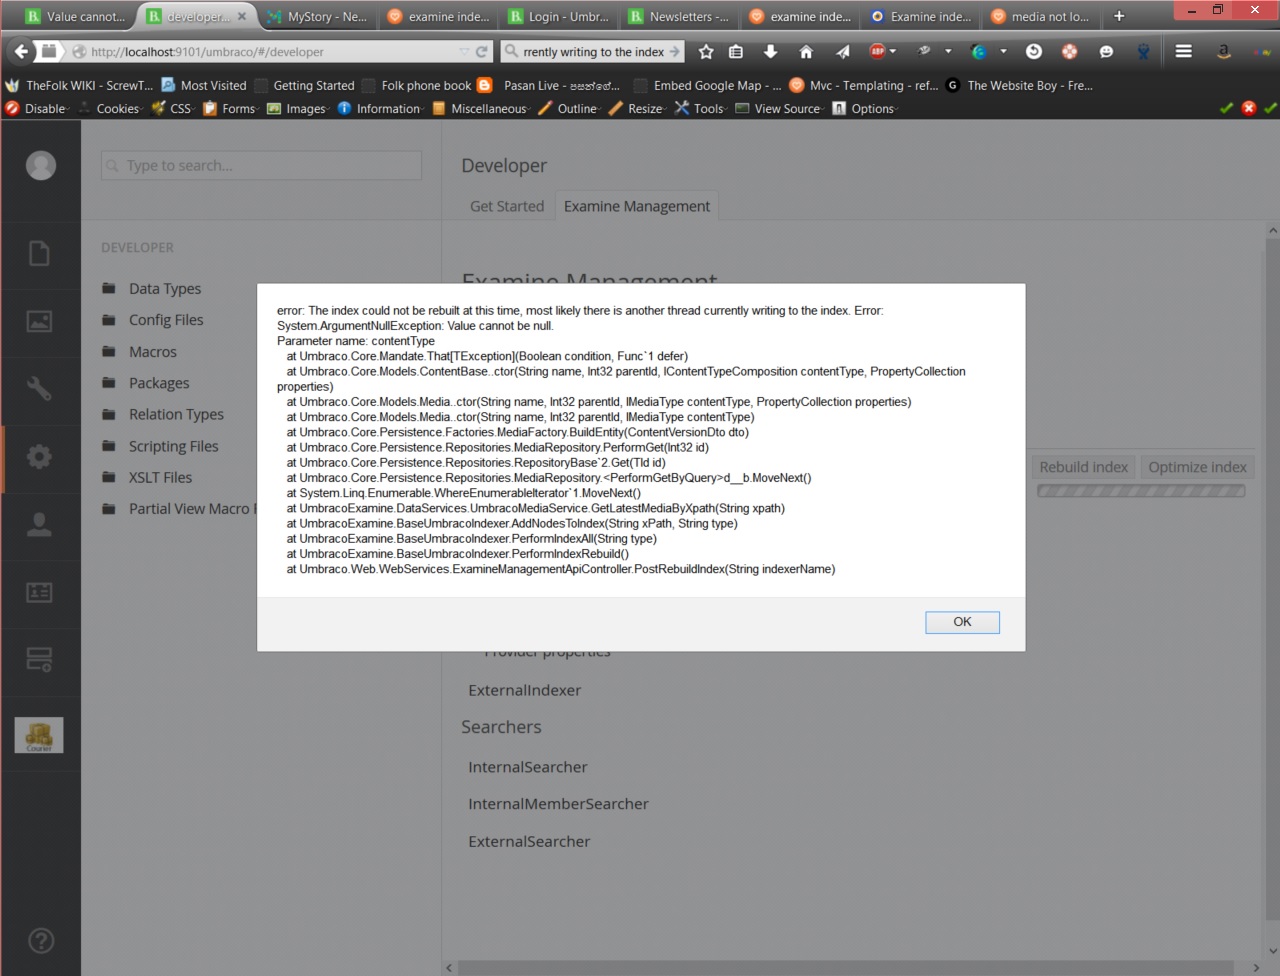
Task: Open the URL history dropdown arrow
Action: (x=464, y=52)
